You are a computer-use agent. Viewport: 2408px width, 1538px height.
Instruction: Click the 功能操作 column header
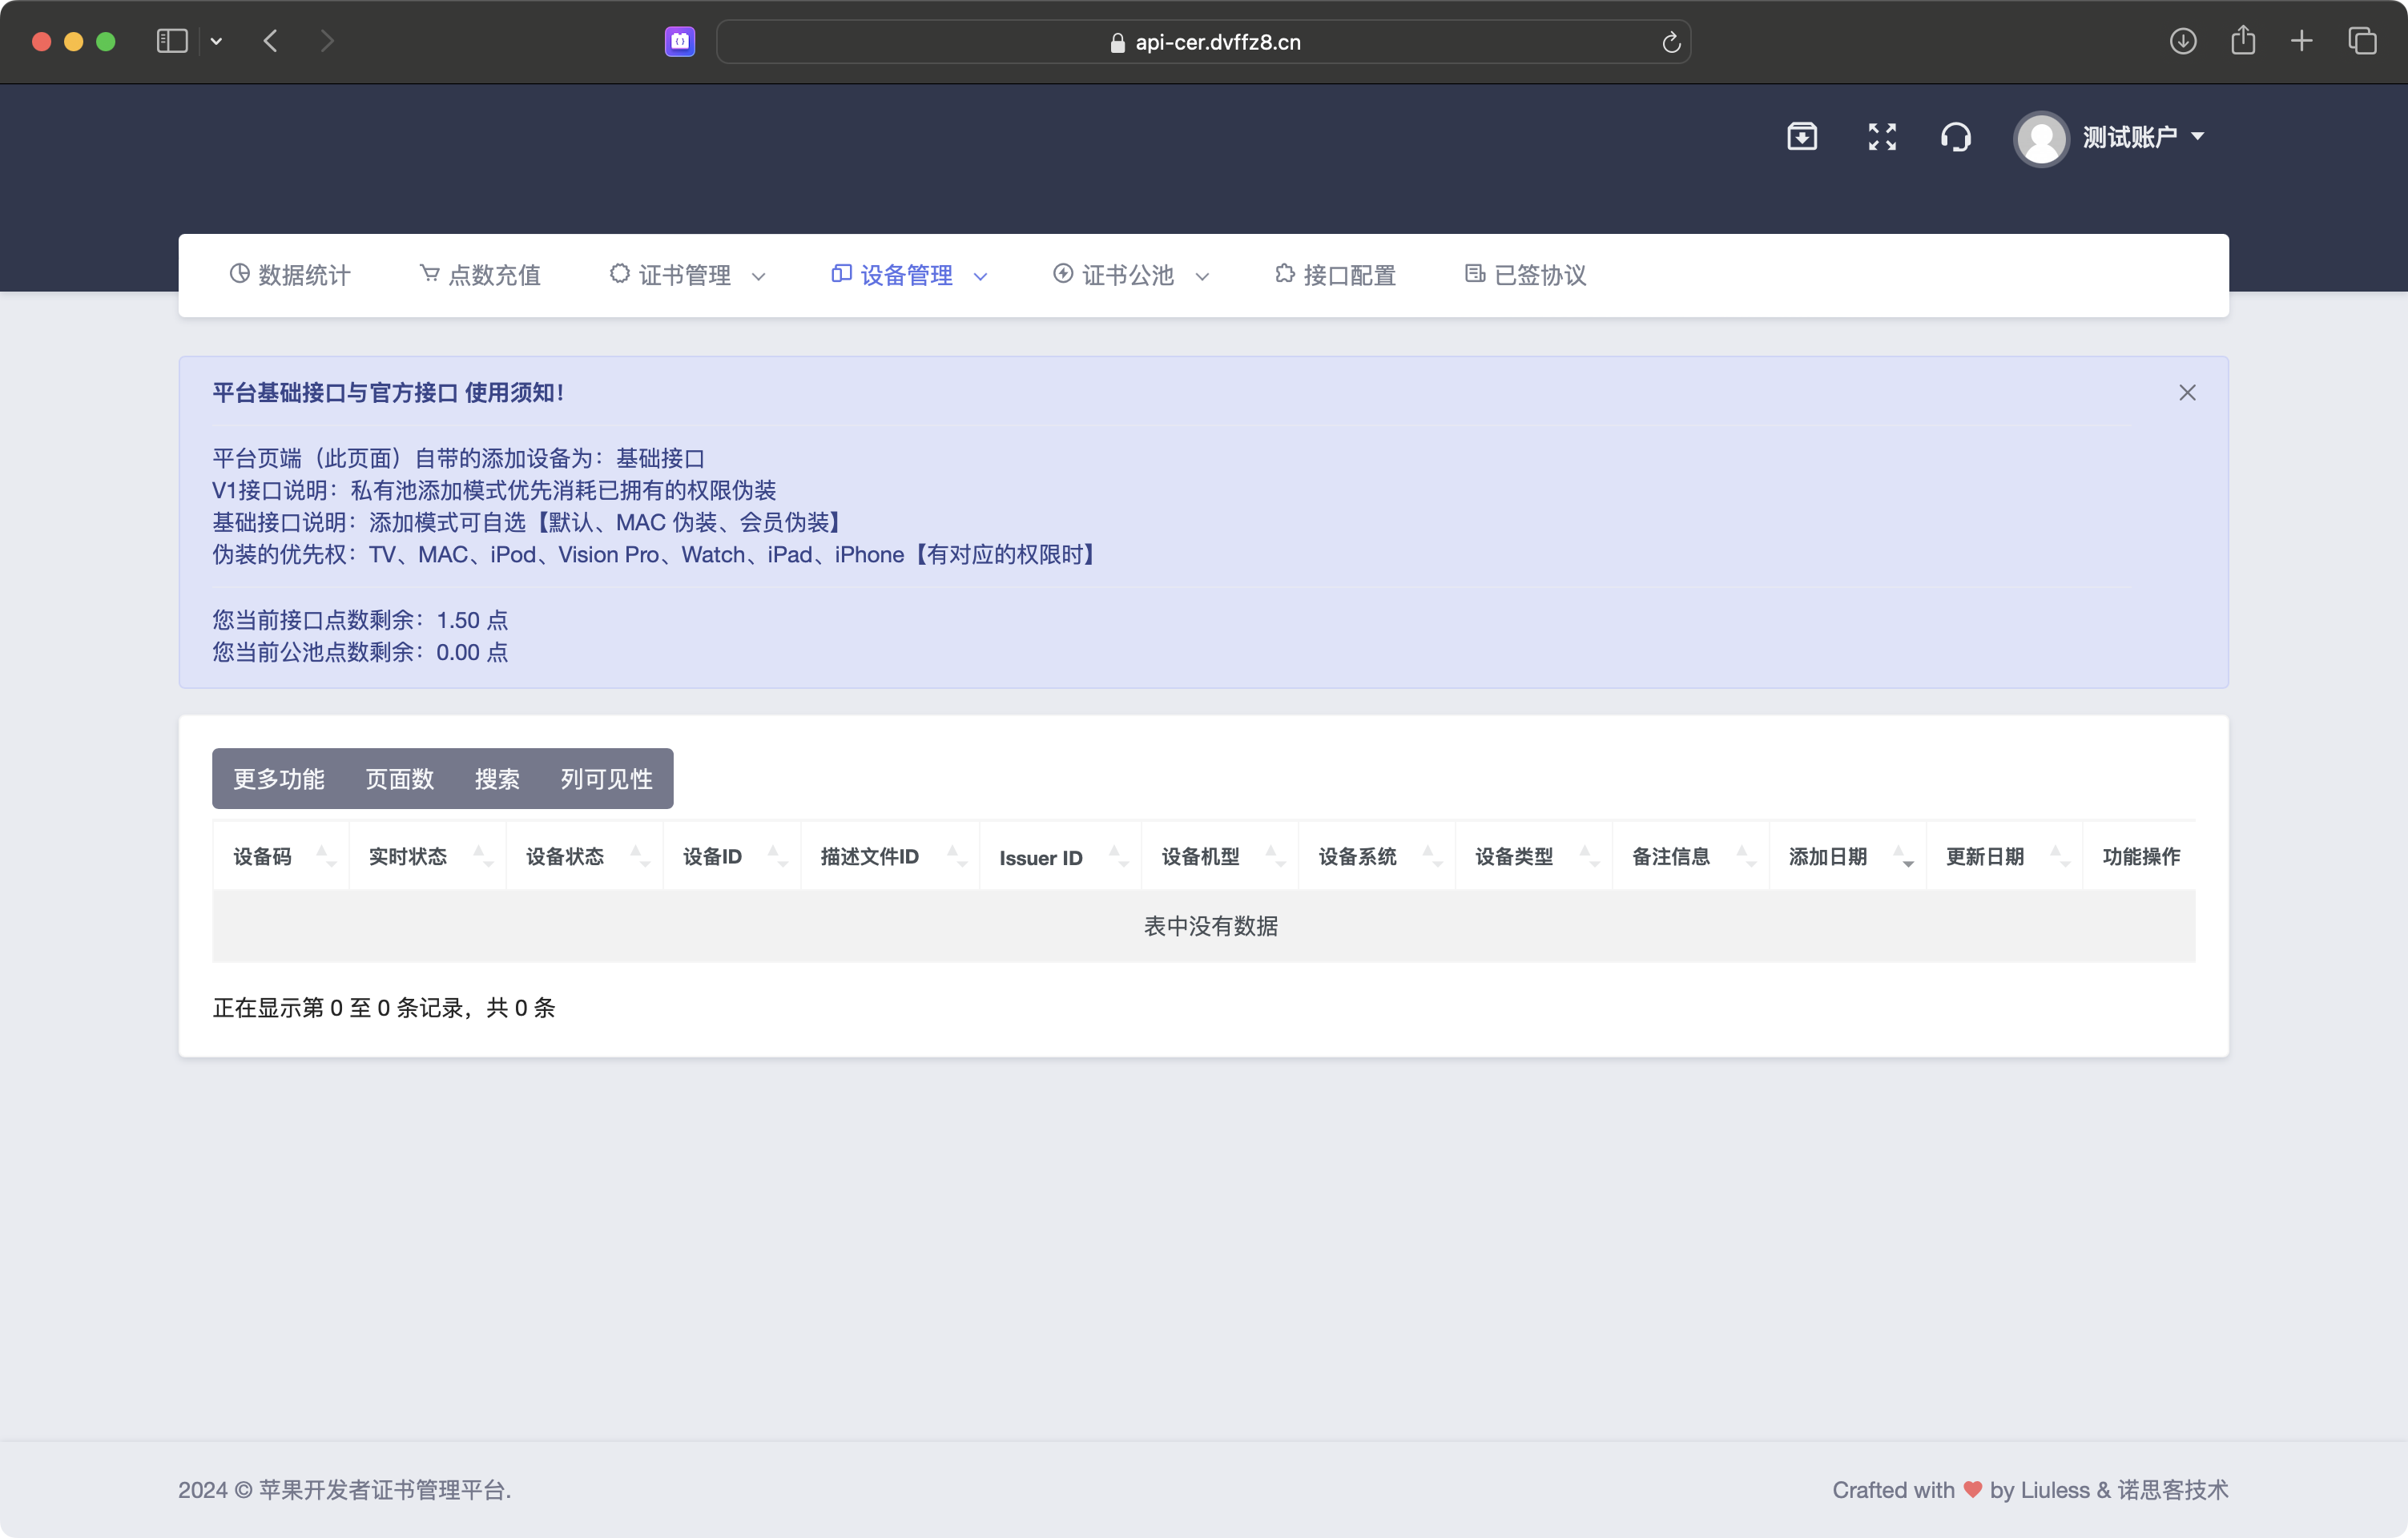point(2139,857)
